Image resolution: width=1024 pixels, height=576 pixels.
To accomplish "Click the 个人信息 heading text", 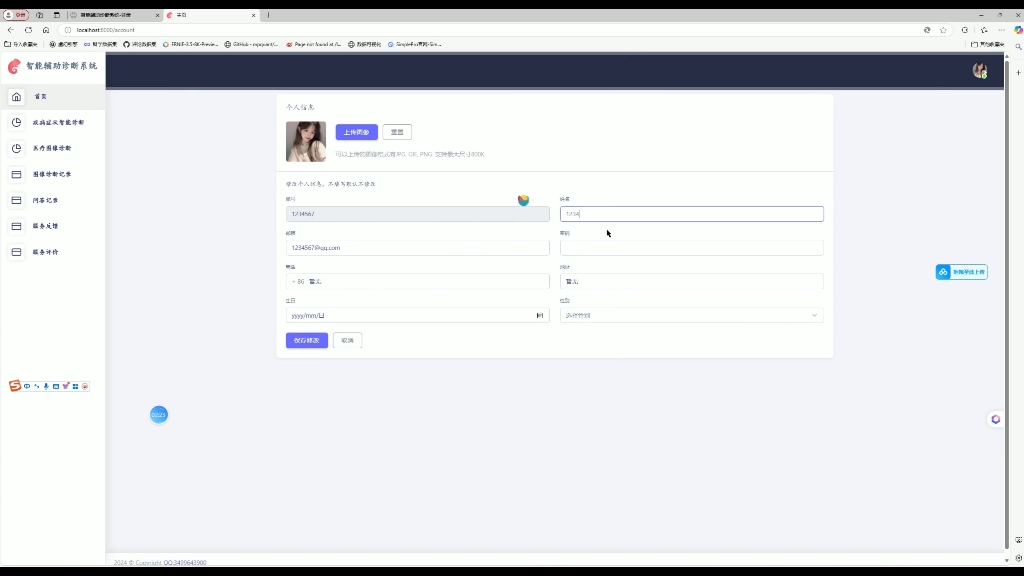I will tap(300, 107).
